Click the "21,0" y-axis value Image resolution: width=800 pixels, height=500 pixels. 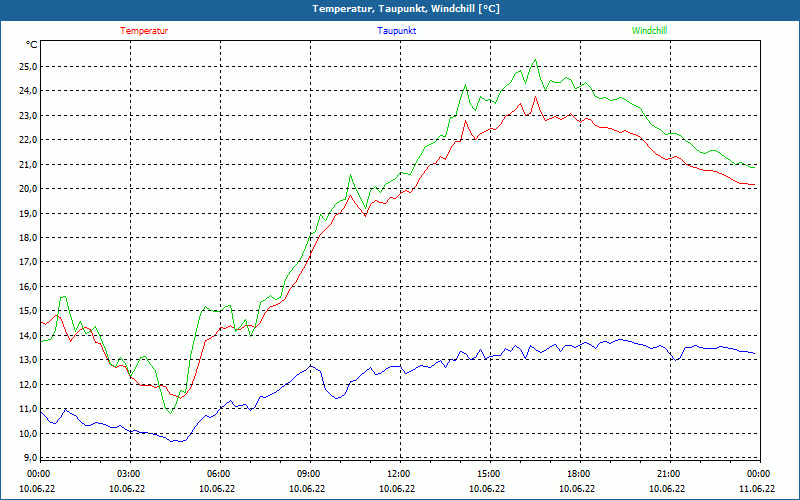click(x=28, y=164)
